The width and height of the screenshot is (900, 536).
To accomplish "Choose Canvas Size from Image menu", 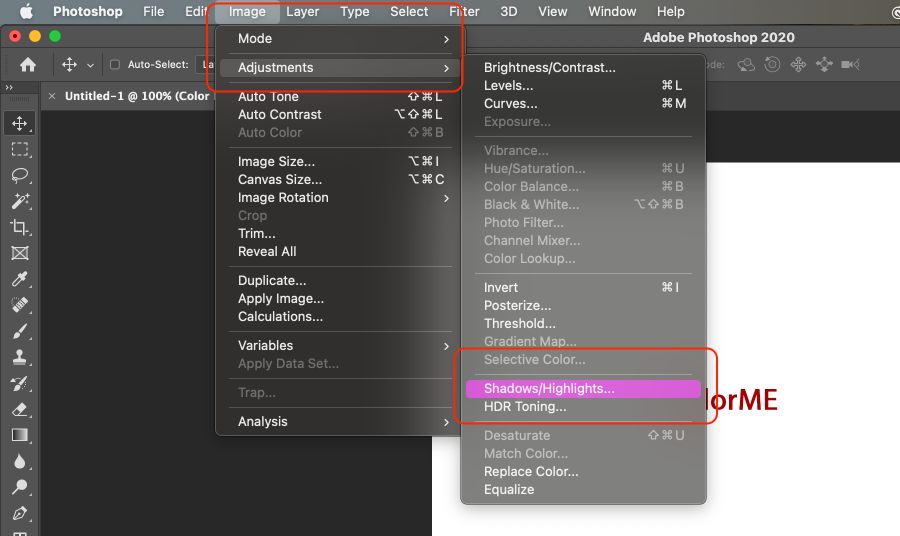I will [342, 180].
